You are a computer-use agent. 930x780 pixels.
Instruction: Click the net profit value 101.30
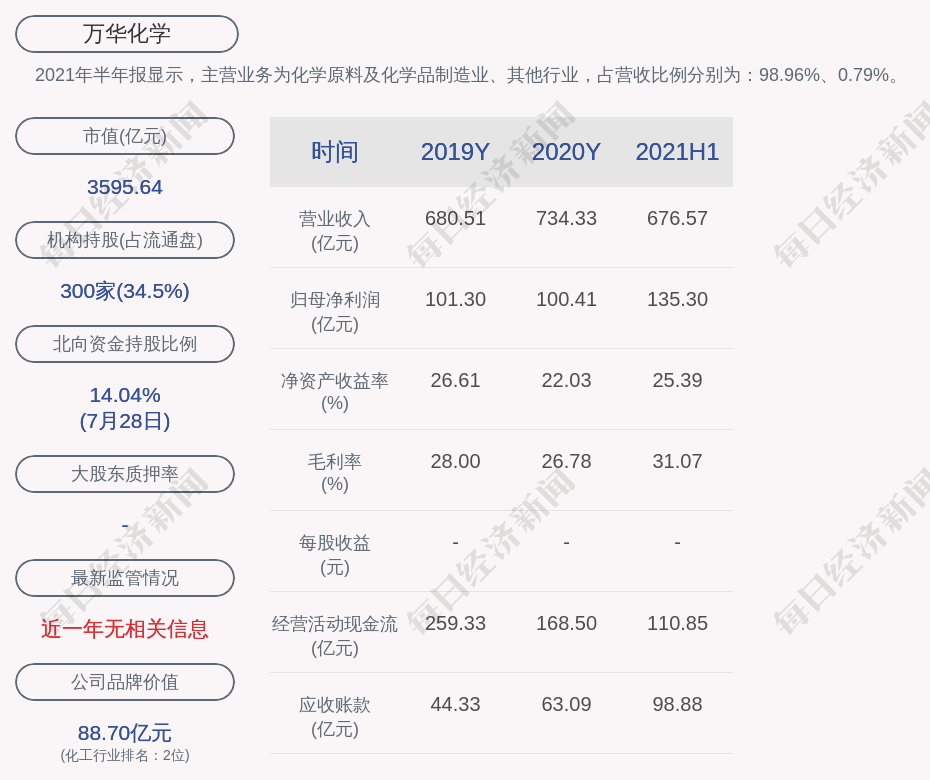point(456,300)
